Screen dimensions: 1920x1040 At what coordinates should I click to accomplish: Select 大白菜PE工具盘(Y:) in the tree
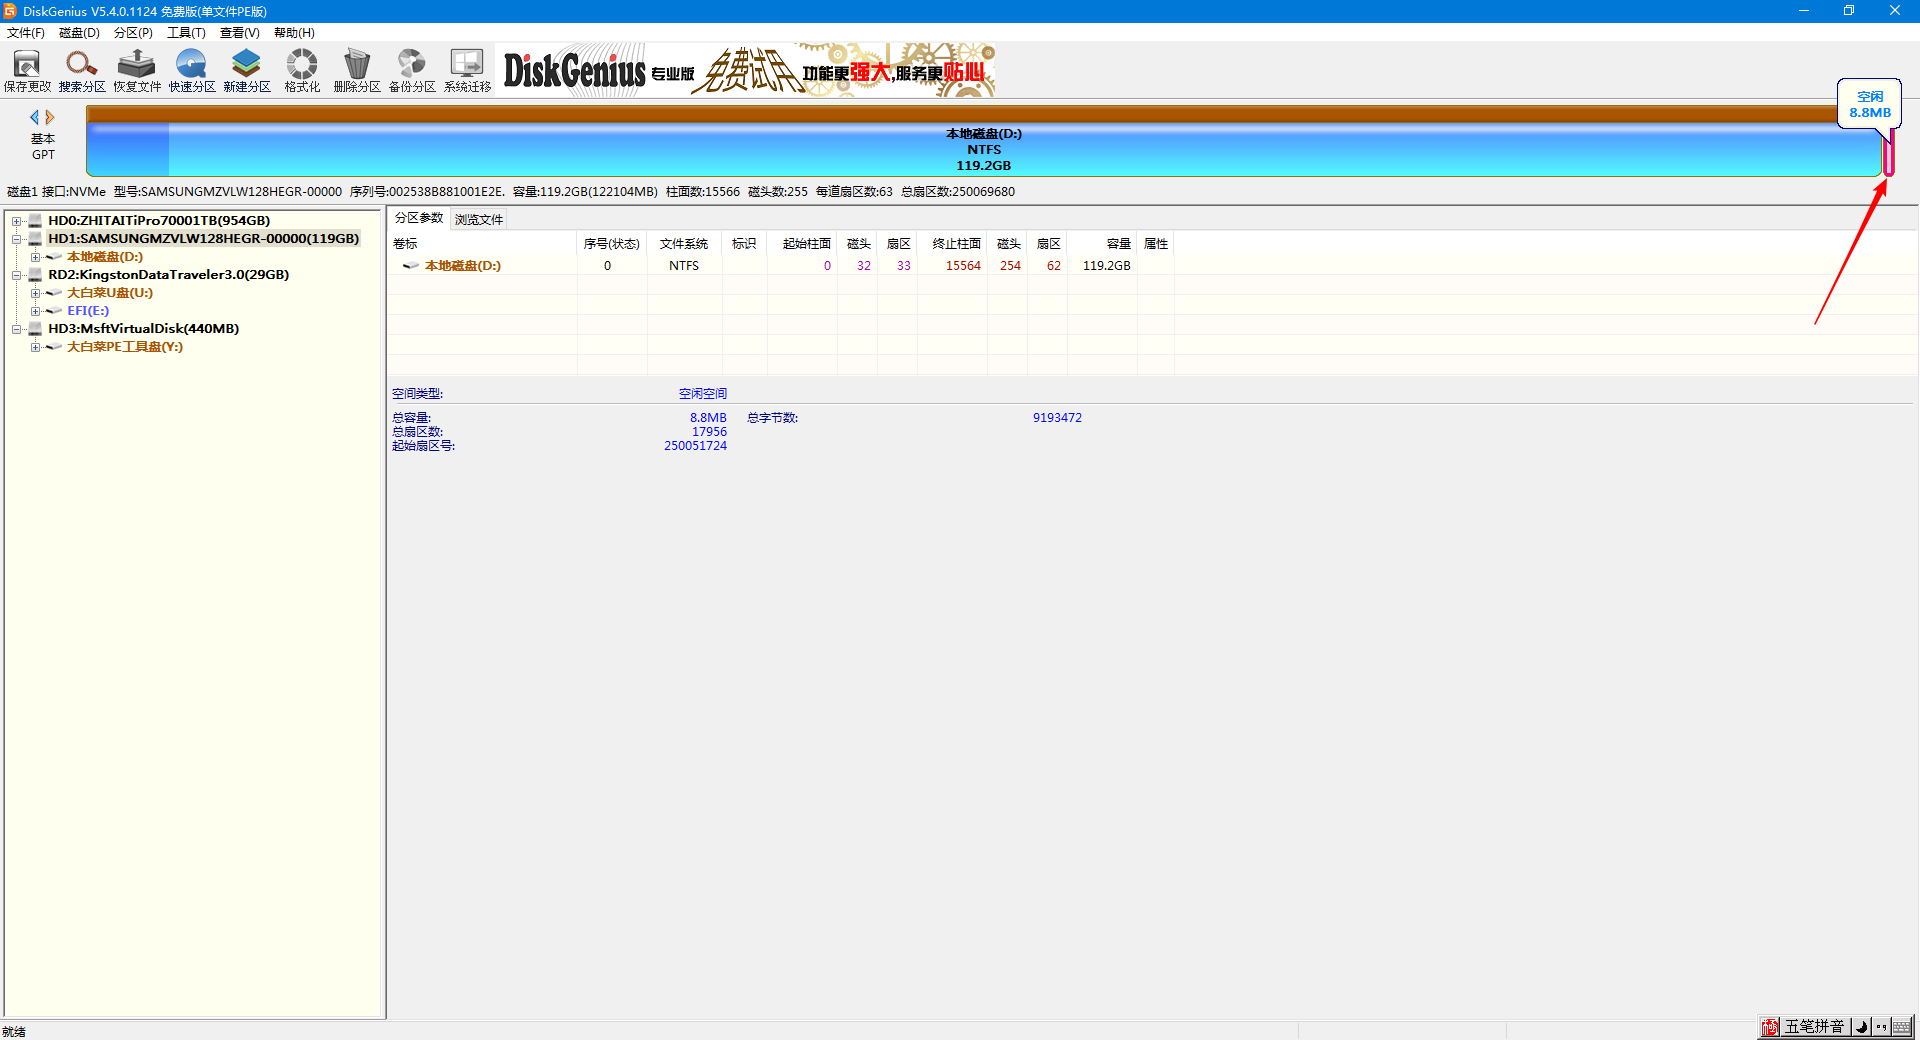(x=125, y=347)
